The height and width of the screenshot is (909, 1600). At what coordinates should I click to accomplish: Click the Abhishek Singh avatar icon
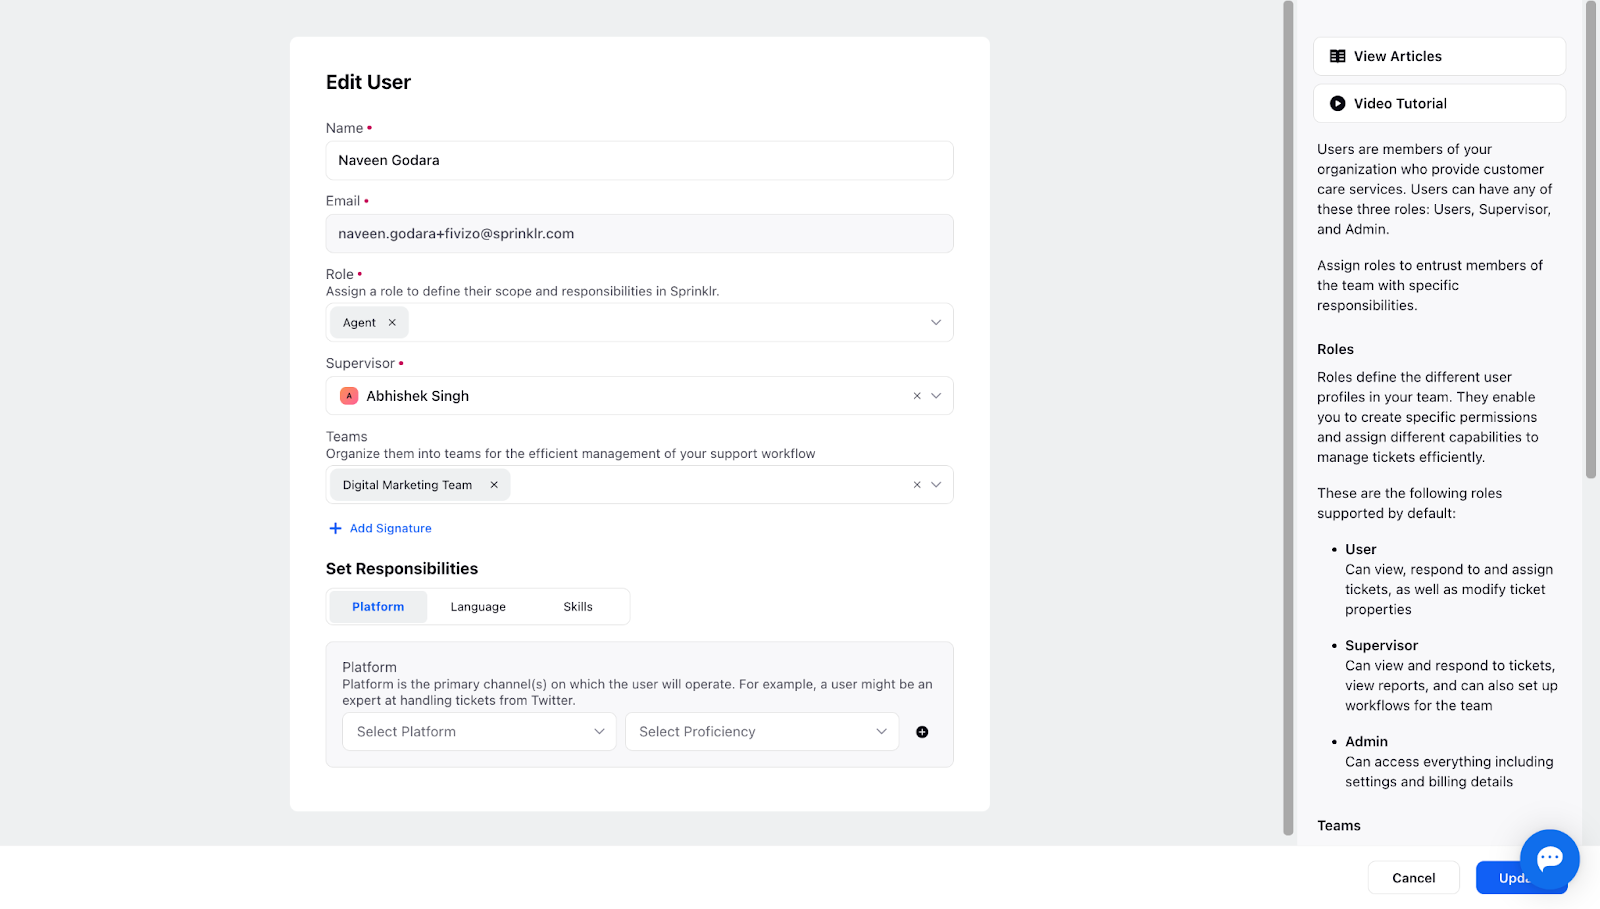pyautogui.click(x=349, y=396)
